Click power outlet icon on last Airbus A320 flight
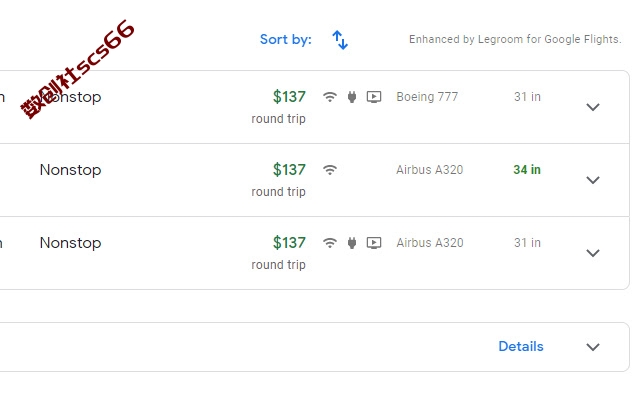This screenshot has height=400, width=640. pyautogui.click(x=352, y=243)
